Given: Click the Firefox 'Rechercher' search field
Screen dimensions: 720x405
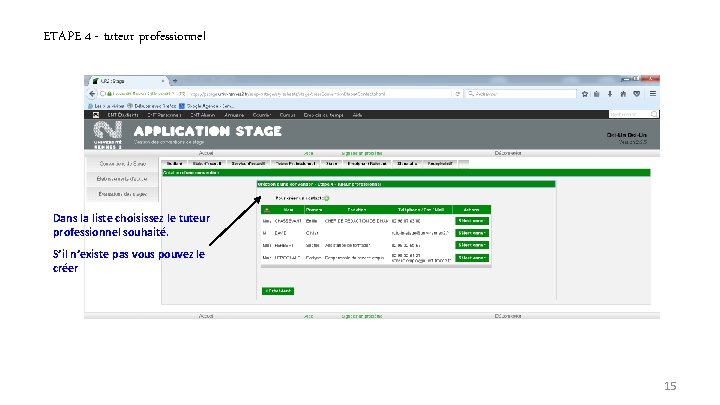Looking at the screenshot, I should [520, 94].
